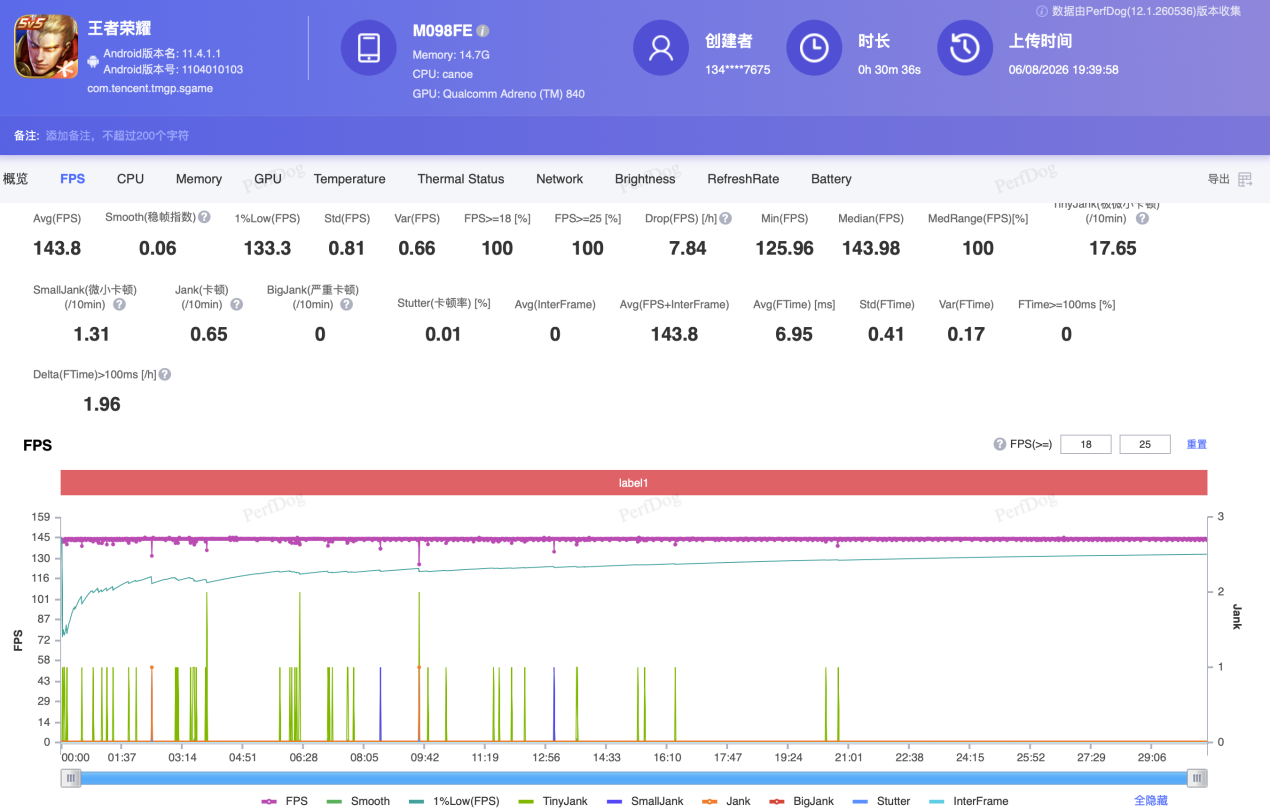Open the M098FE device info icon
The height and width of the screenshot is (812, 1270).
pos(483,31)
